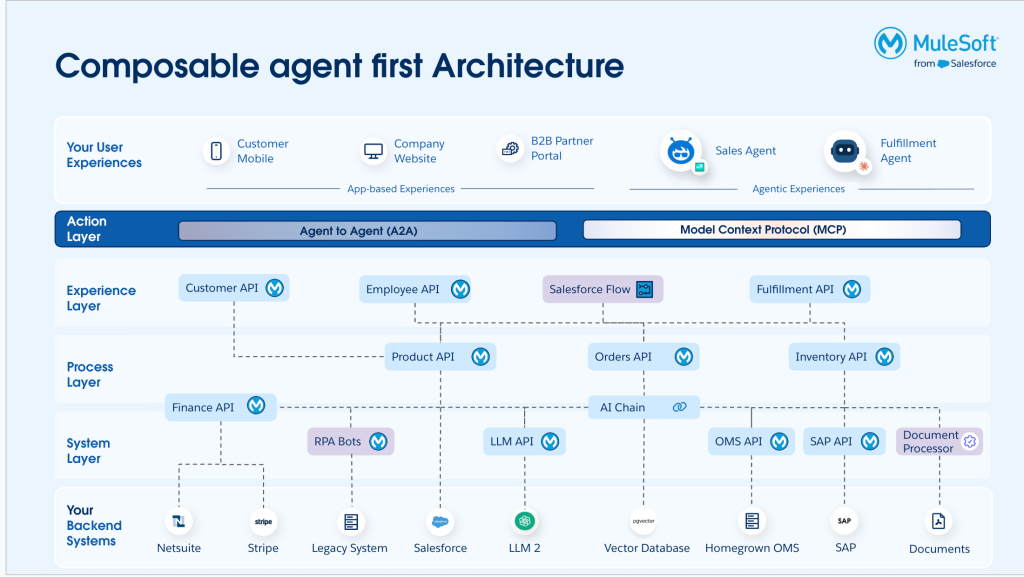Image resolution: width=1024 pixels, height=577 pixels.
Task: Select the Model Context Protocol (MCP) bar
Action: click(772, 230)
